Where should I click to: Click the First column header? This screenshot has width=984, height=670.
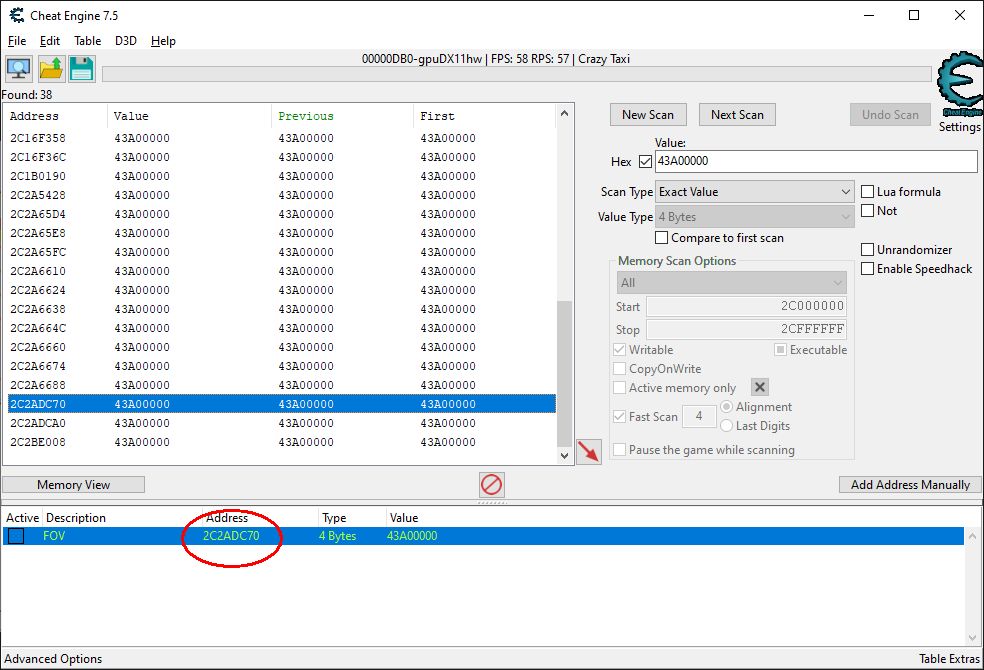pyautogui.click(x=484, y=116)
